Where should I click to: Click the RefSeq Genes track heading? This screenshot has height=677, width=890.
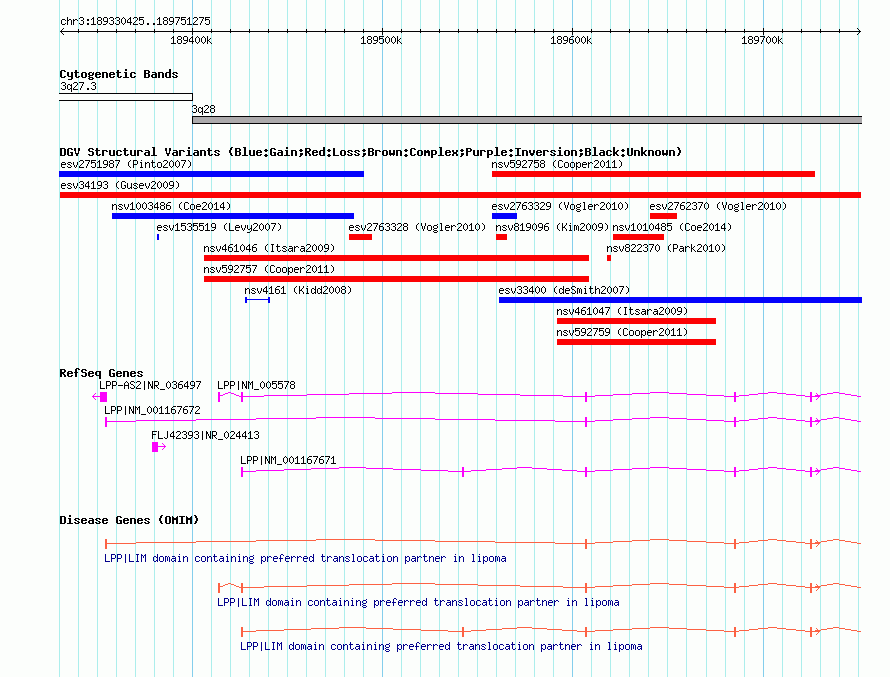coord(101,373)
